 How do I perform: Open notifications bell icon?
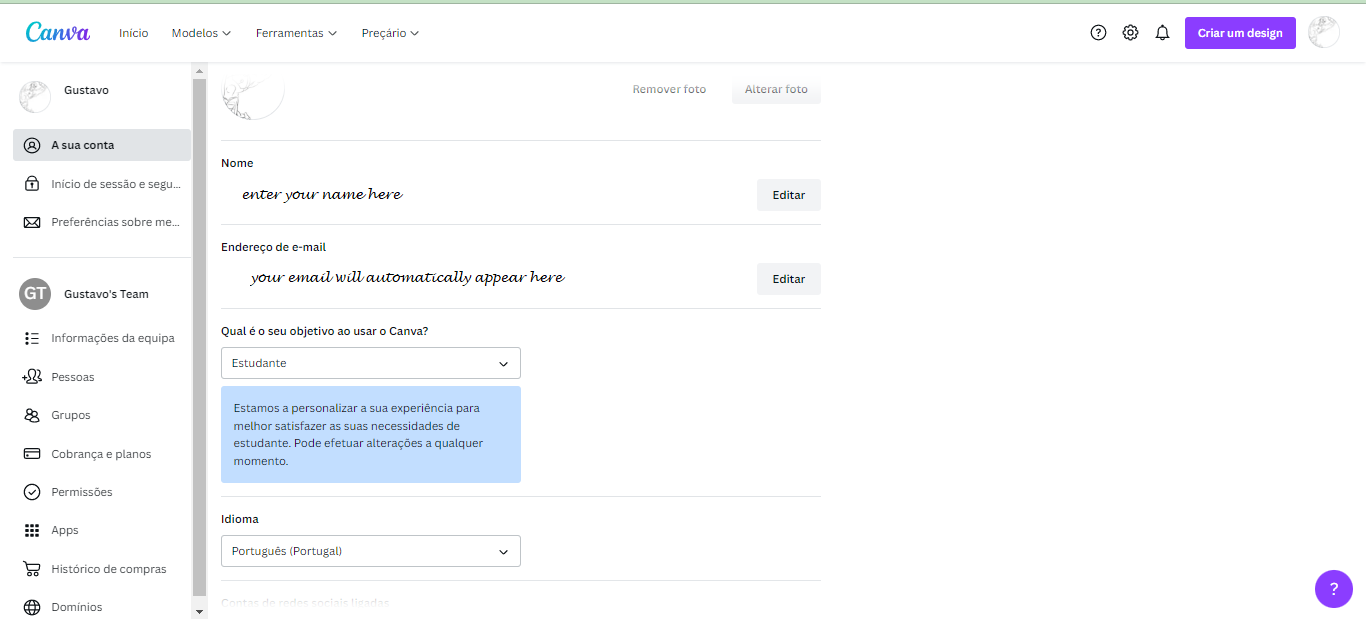coord(1162,33)
